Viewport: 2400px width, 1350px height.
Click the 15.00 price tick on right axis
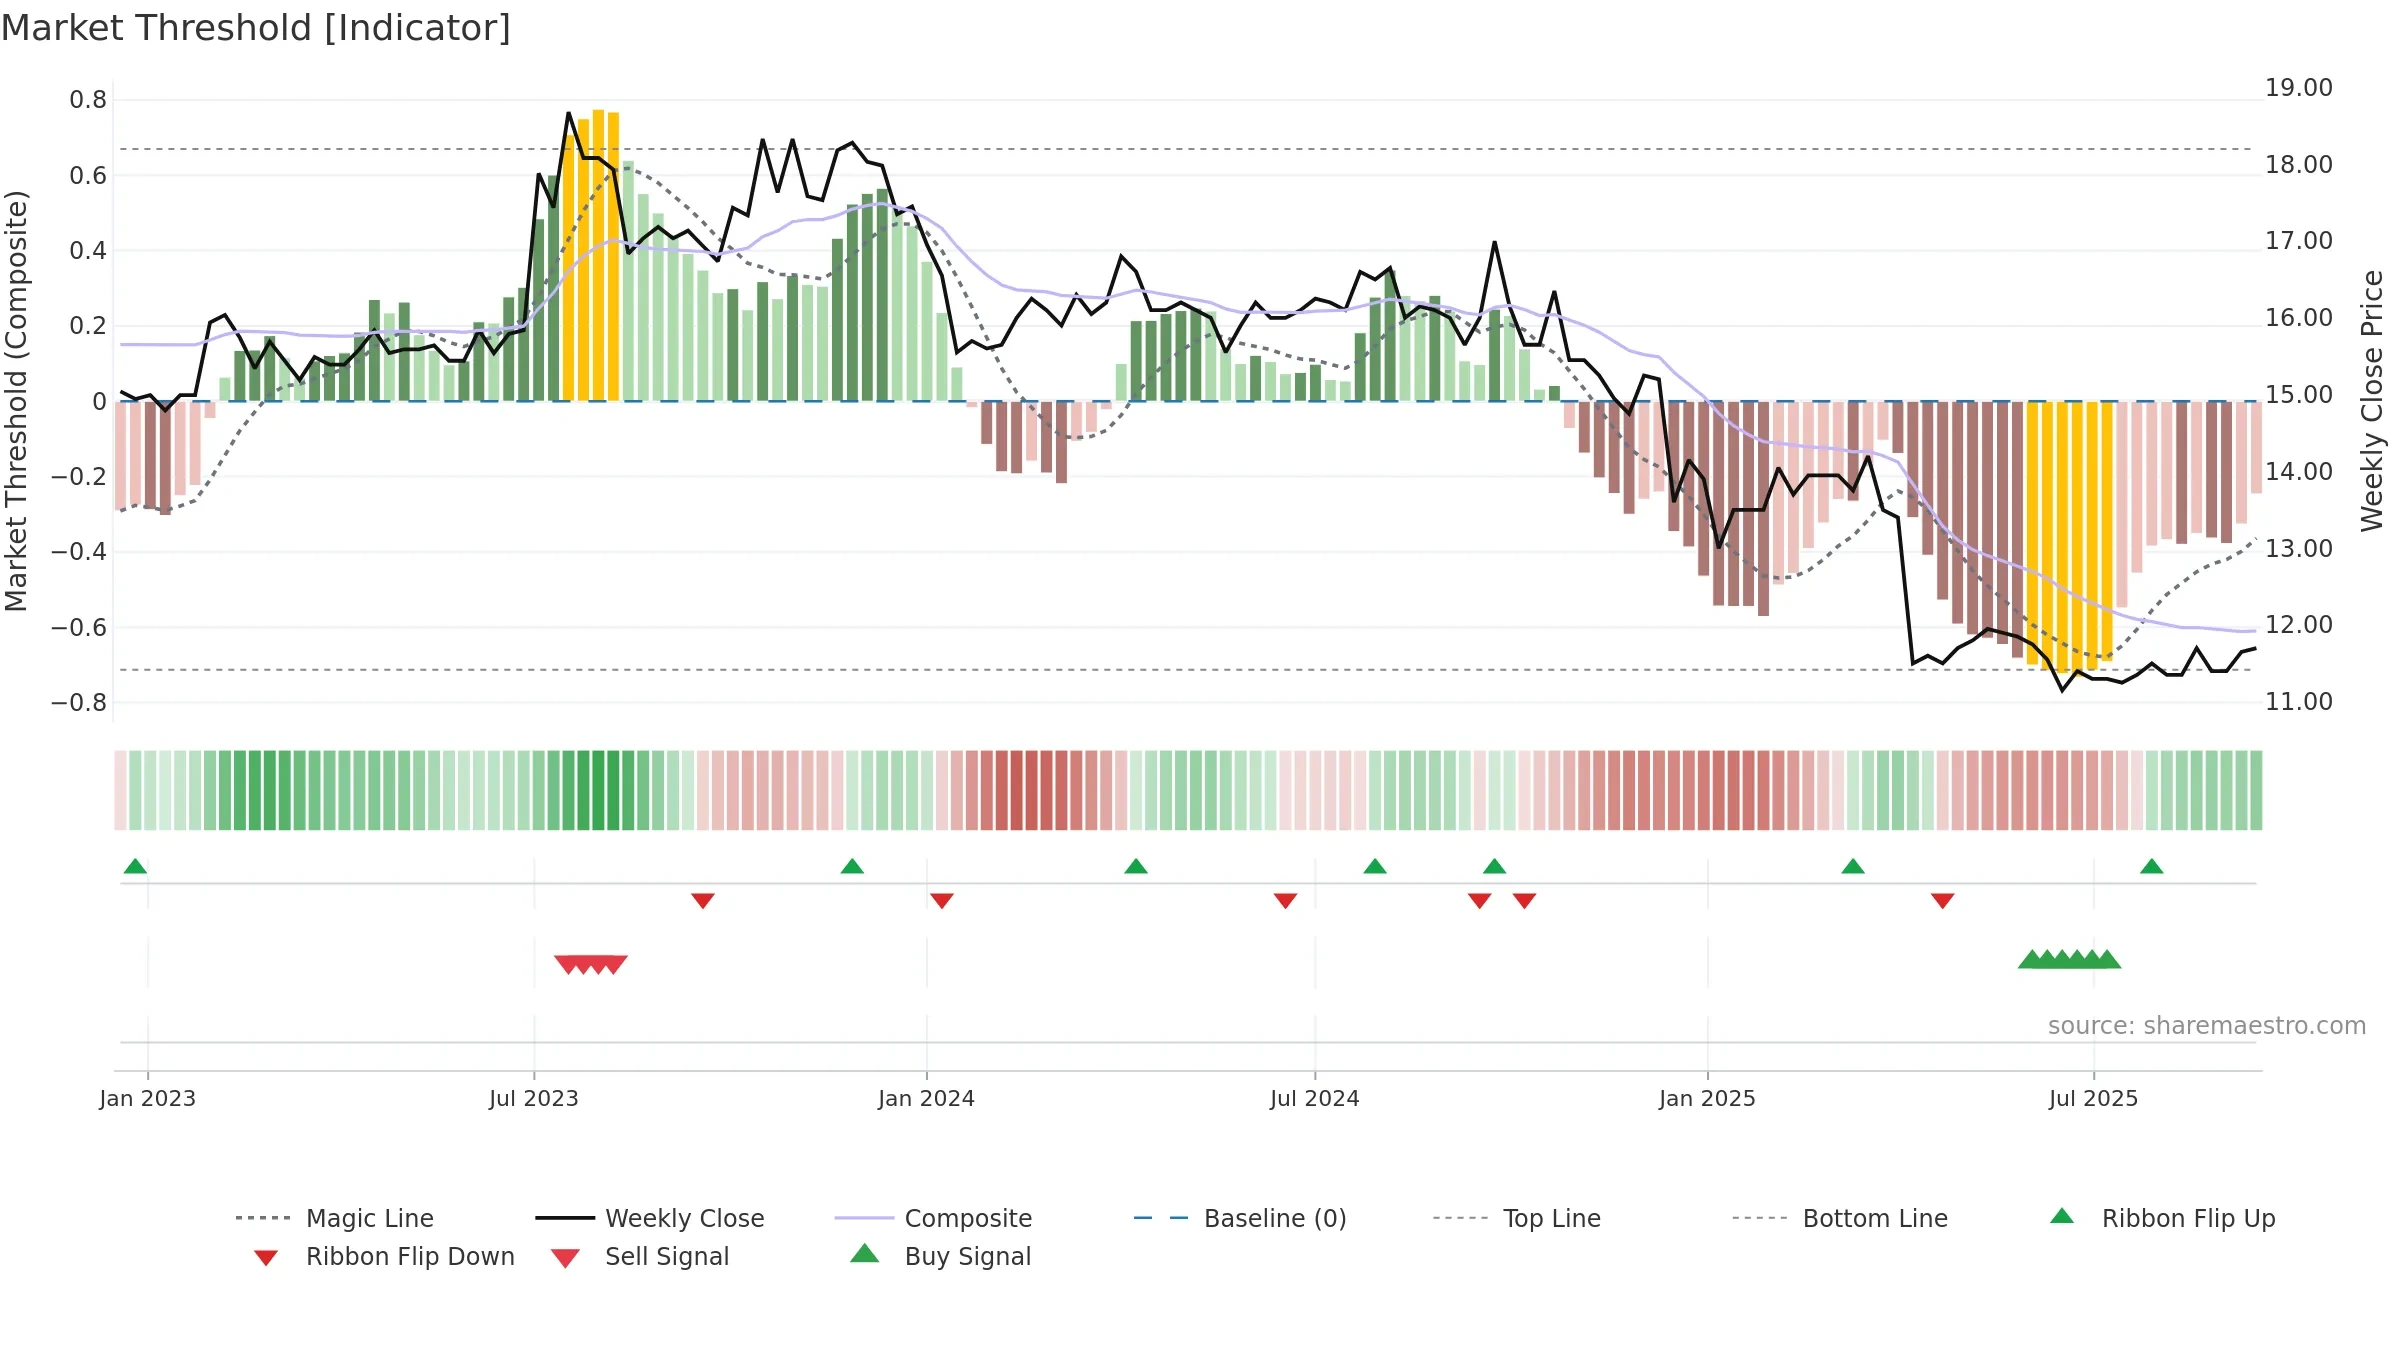click(2299, 394)
